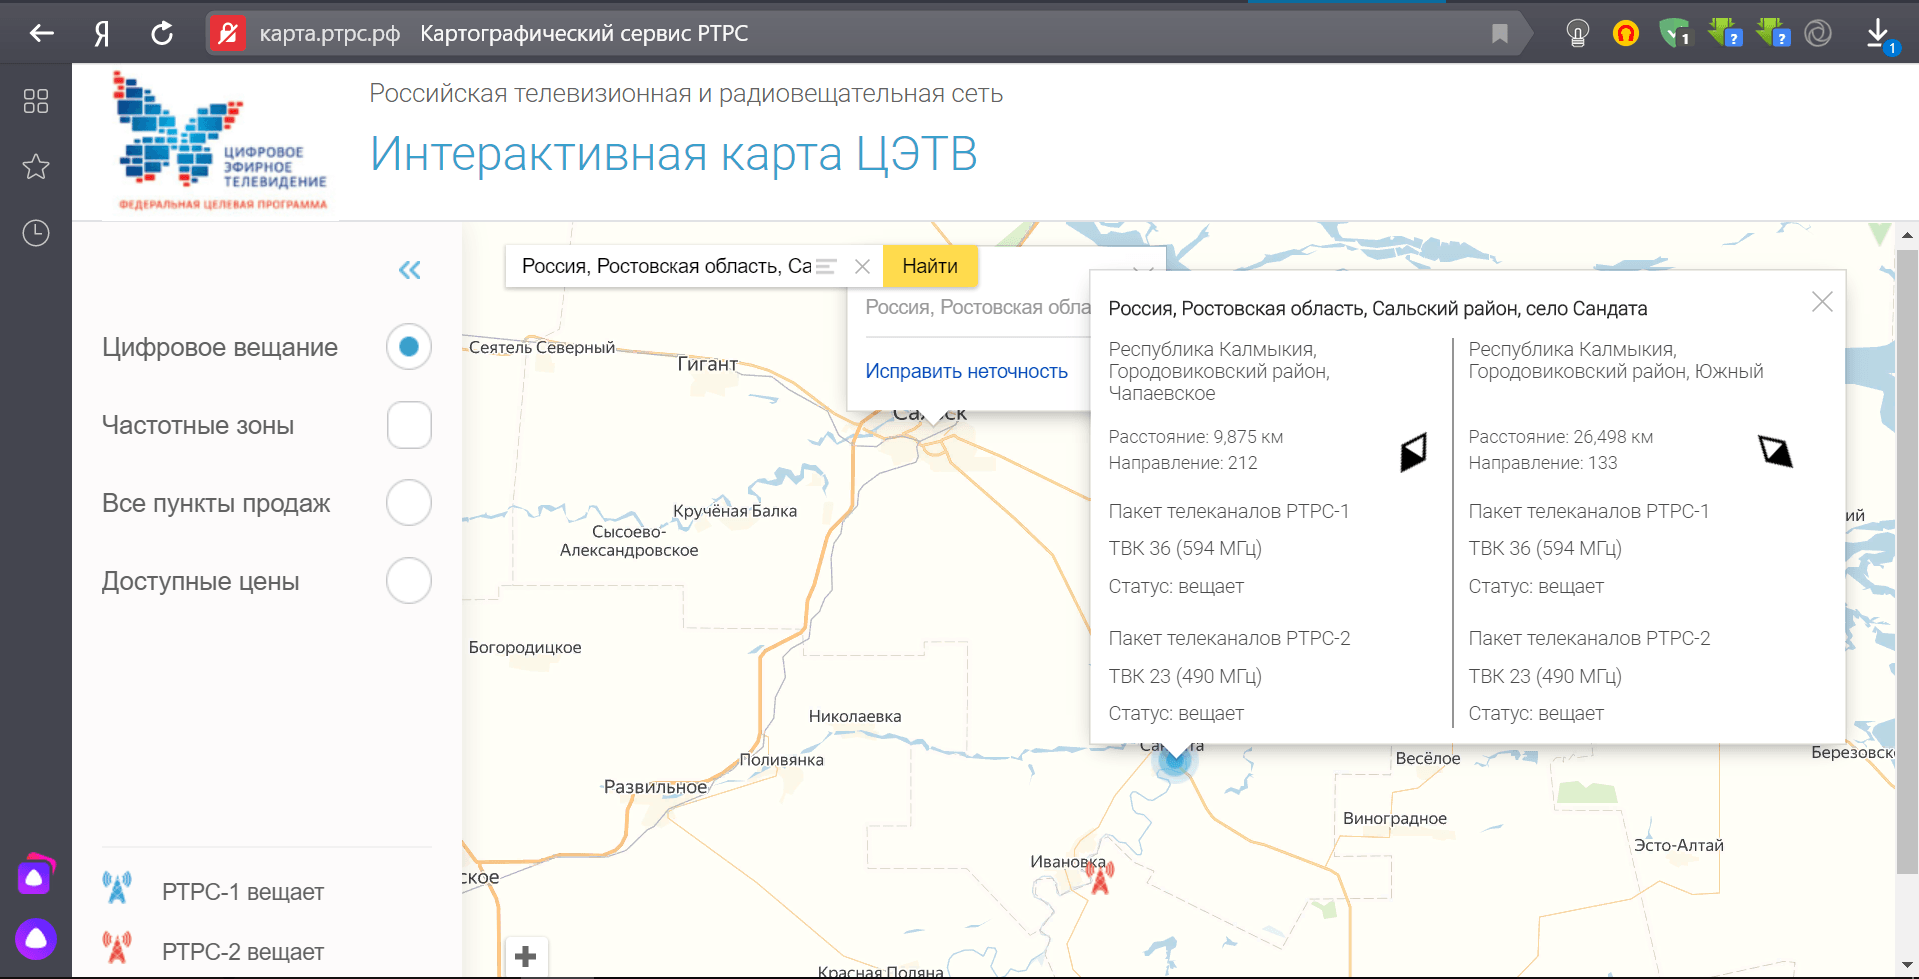
Task: Click the Расстояние: 26,498 км text
Action: pos(1561,437)
